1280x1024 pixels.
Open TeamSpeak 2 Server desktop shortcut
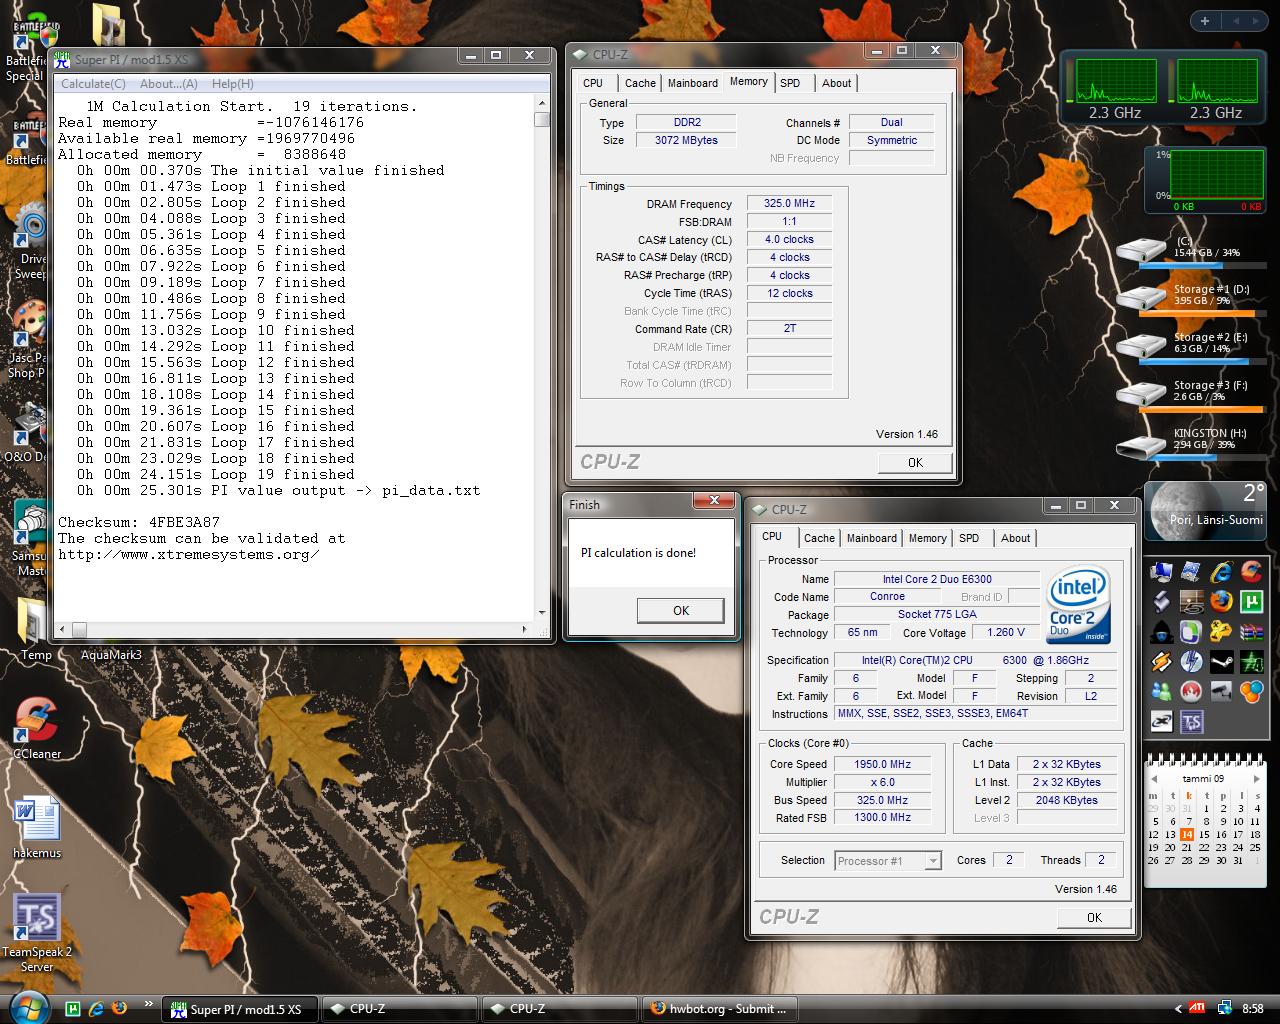37,932
